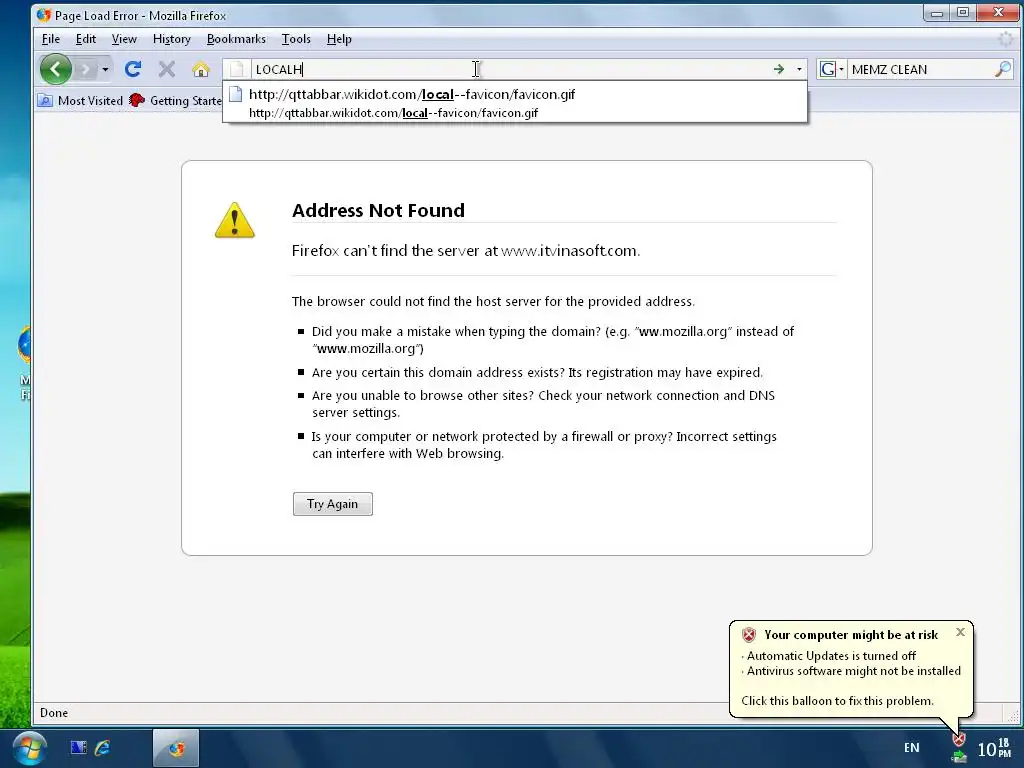1024x768 pixels.
Task: Click the Getting Started bookmark
Action: (175, 101)
